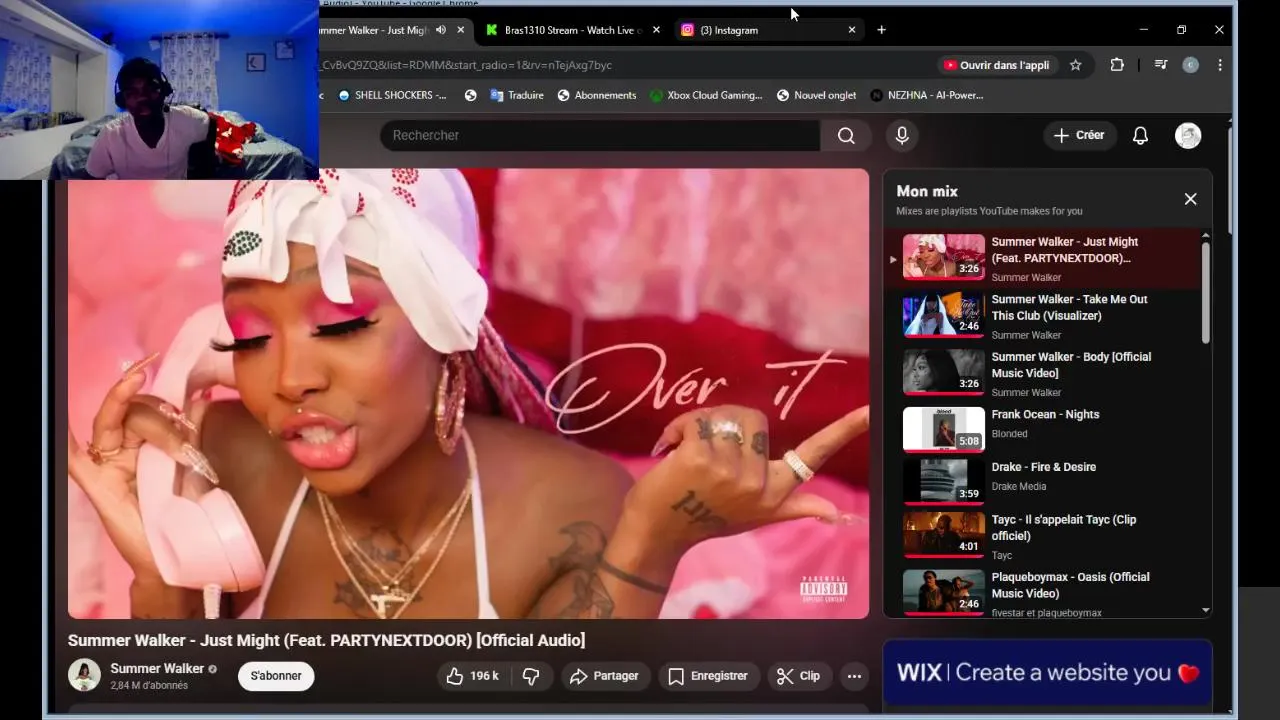The width and height of the screenshot is (1280, 720).
Task: Open more actions three-dot menu under video
Action: (854, 676)
